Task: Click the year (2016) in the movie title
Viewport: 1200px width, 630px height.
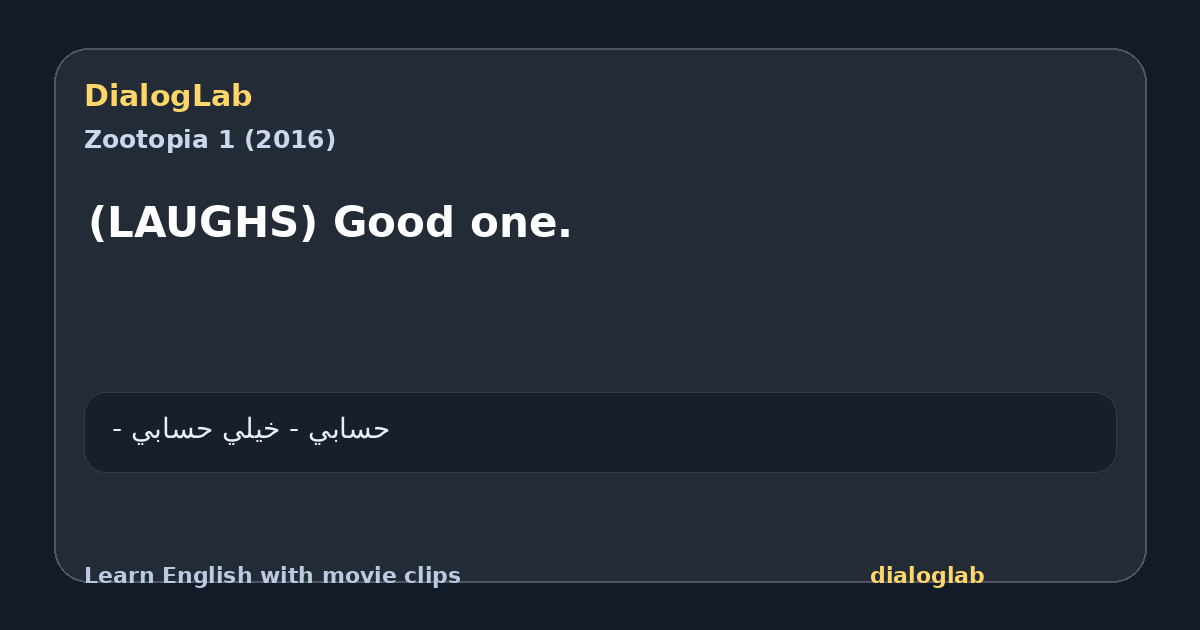Action: pos(287,140)
